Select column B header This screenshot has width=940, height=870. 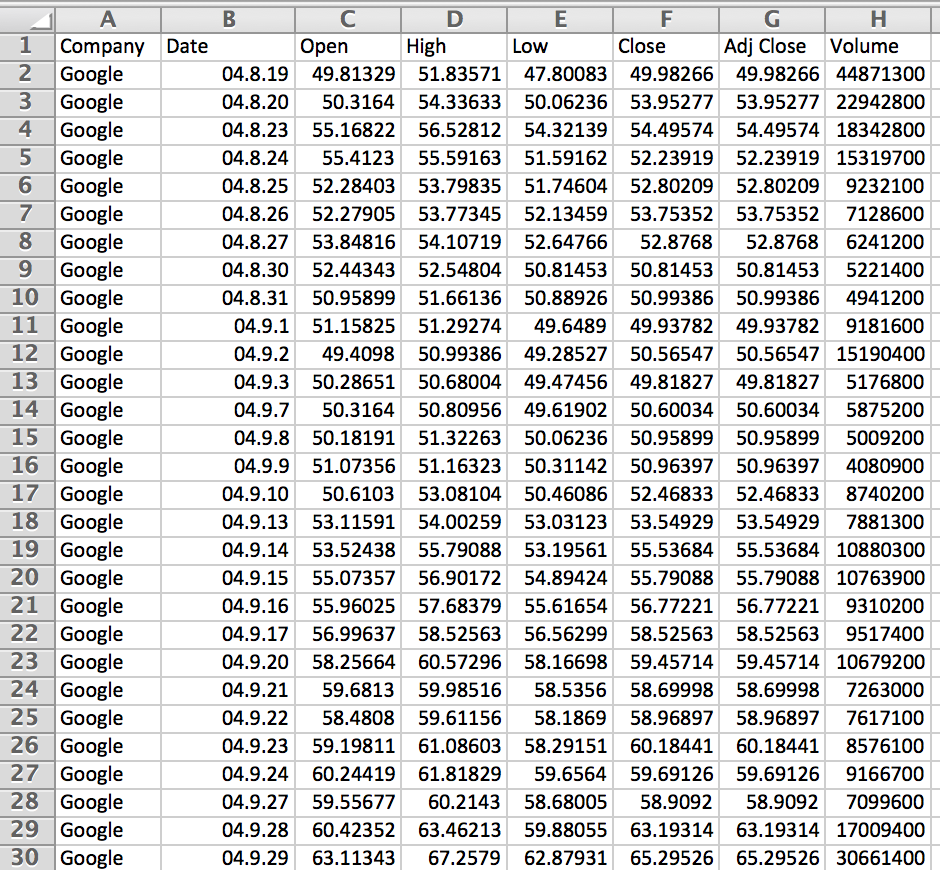click(x=228, y=20)
